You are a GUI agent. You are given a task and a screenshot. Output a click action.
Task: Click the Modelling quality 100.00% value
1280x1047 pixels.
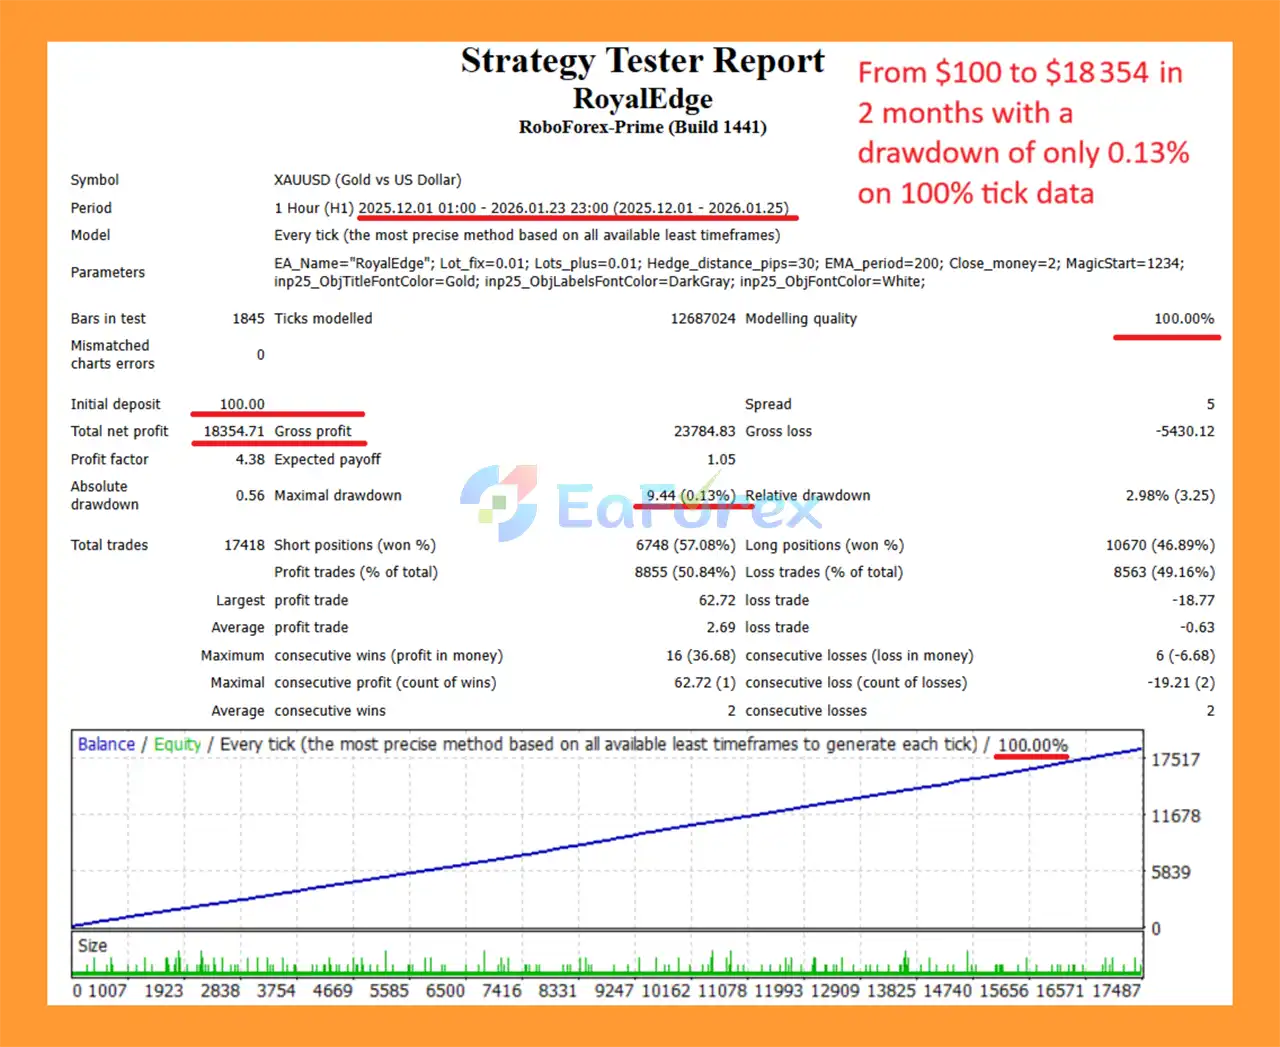pos(1184,319)
